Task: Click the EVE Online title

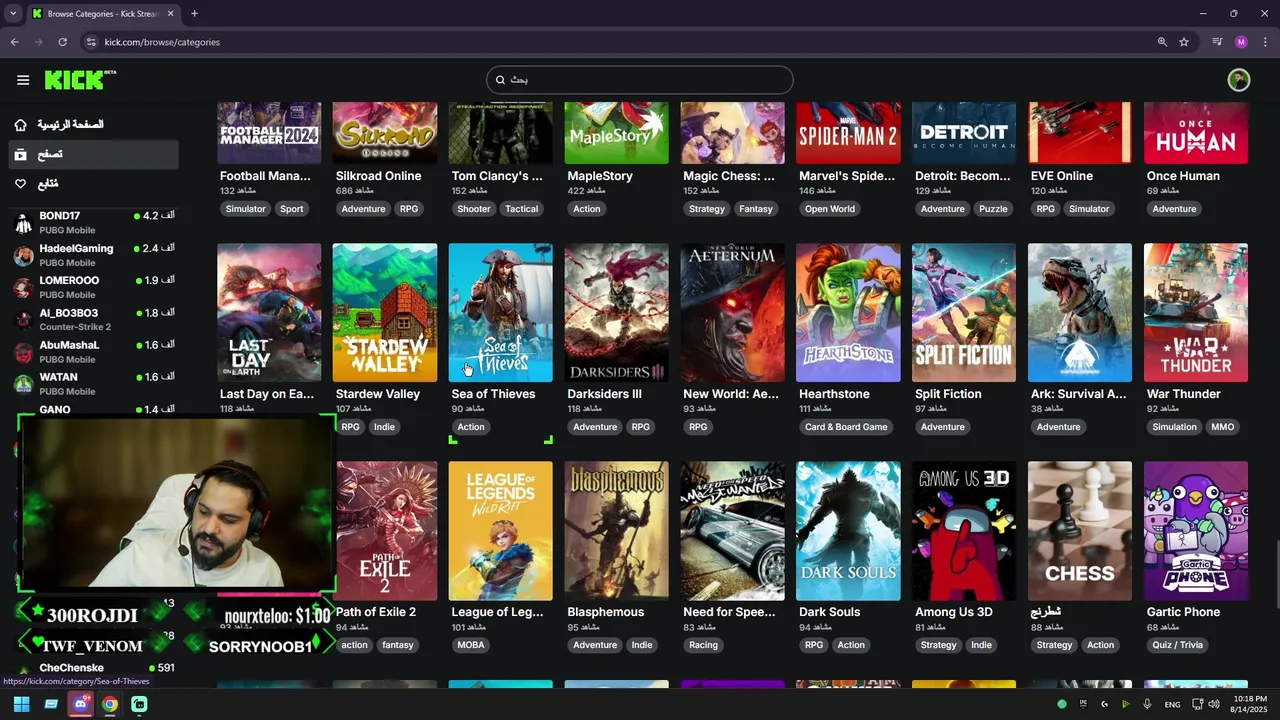Action: 1062,176
